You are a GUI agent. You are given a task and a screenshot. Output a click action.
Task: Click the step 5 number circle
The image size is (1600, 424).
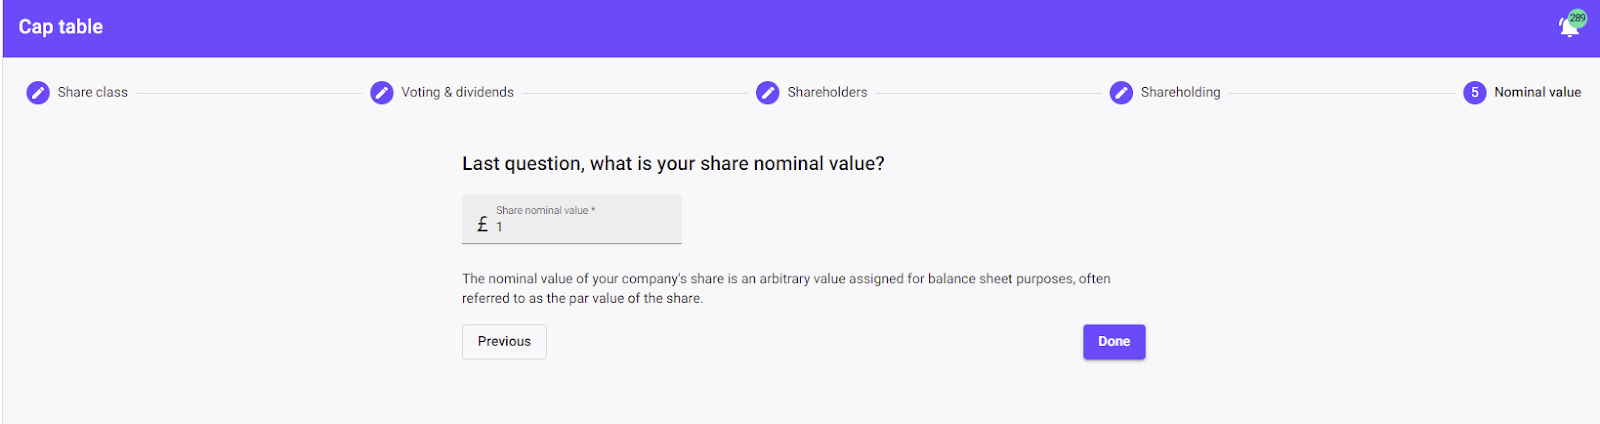1475,93
